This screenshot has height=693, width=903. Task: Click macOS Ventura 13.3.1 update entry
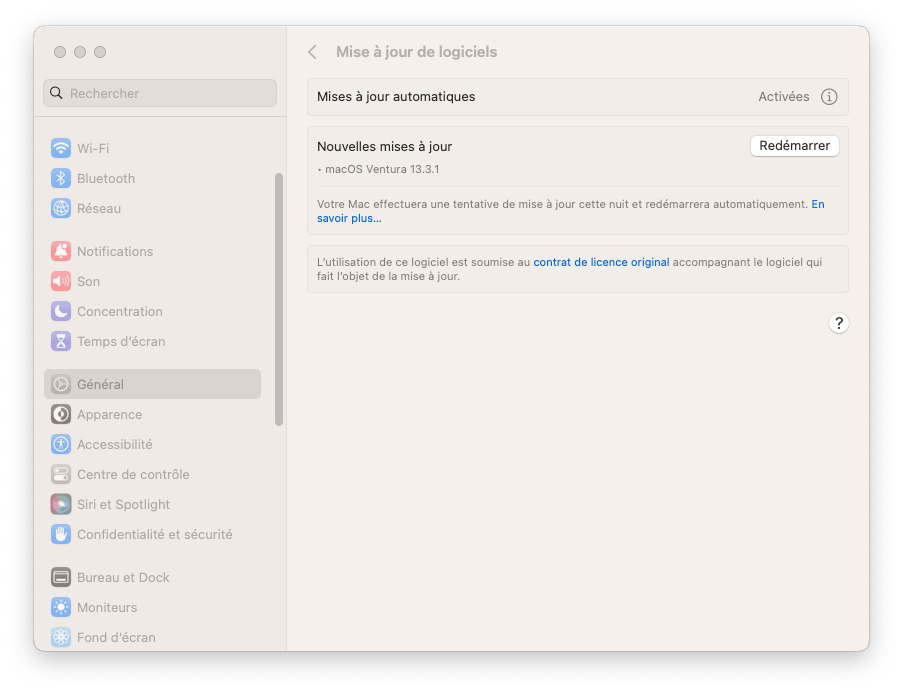pos(382,169)
